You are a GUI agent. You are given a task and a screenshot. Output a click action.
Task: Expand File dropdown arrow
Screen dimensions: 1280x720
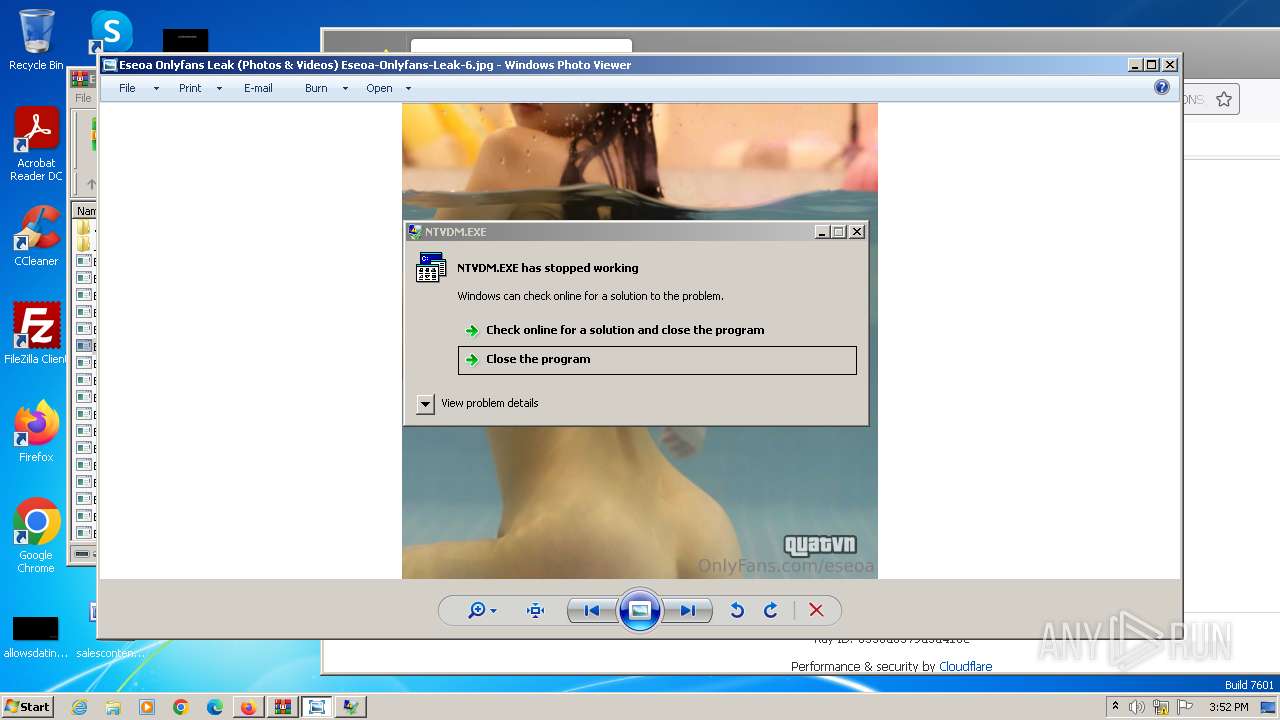pos(156,89)
